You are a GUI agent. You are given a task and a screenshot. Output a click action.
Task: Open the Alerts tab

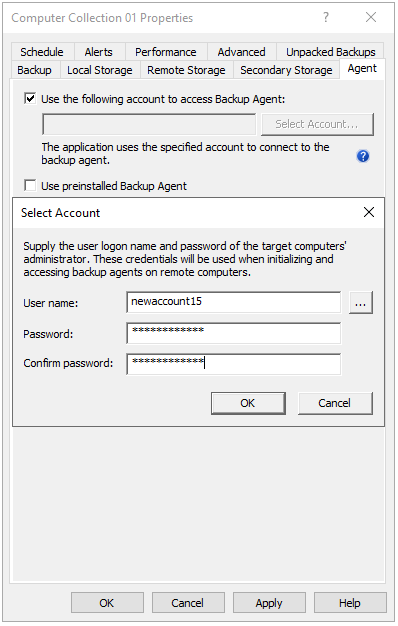click(99, 52)
